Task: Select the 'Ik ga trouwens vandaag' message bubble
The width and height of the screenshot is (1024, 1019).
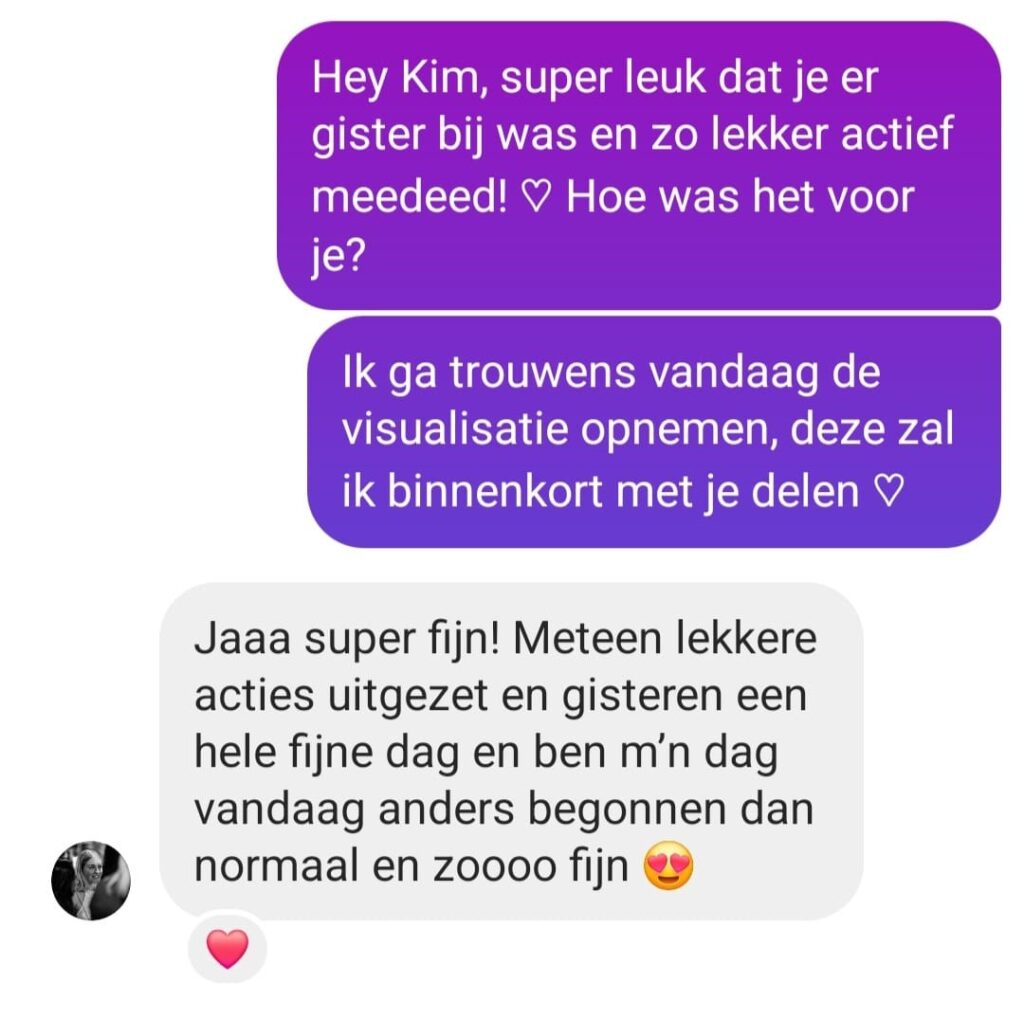Action: pos(654,432)
